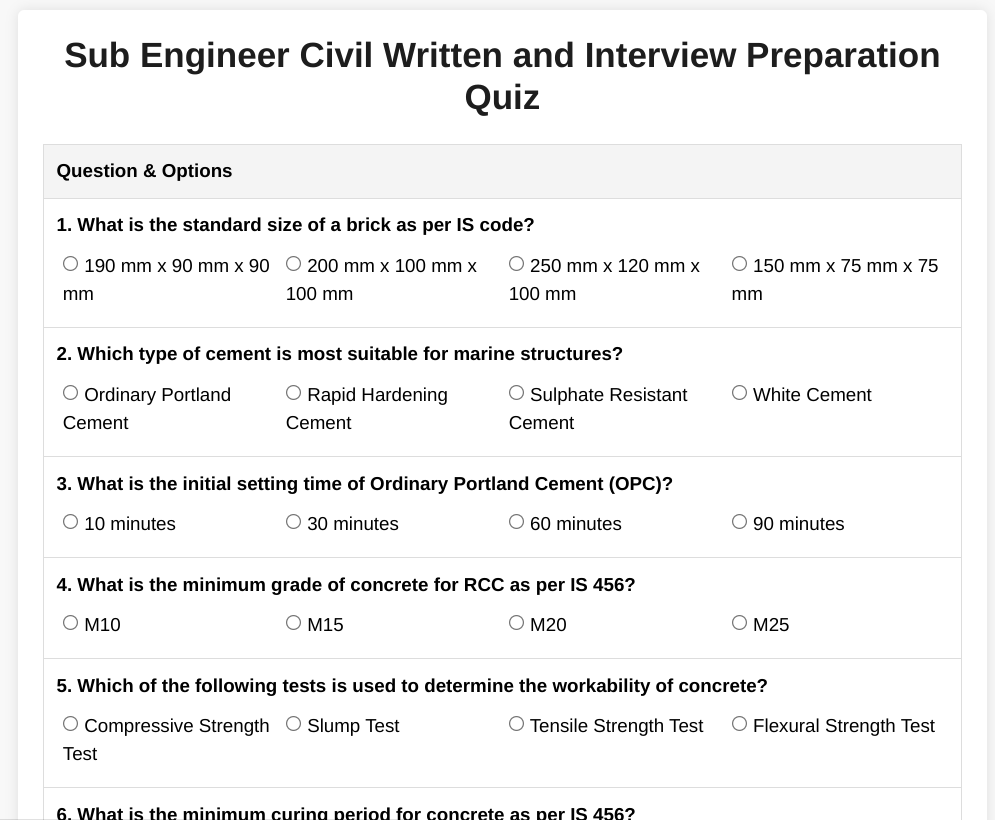Screen dimensions: 995x820
Task: Select the 190 mm x 90 mm x 90 mm option
Action: tap(70, 263)
